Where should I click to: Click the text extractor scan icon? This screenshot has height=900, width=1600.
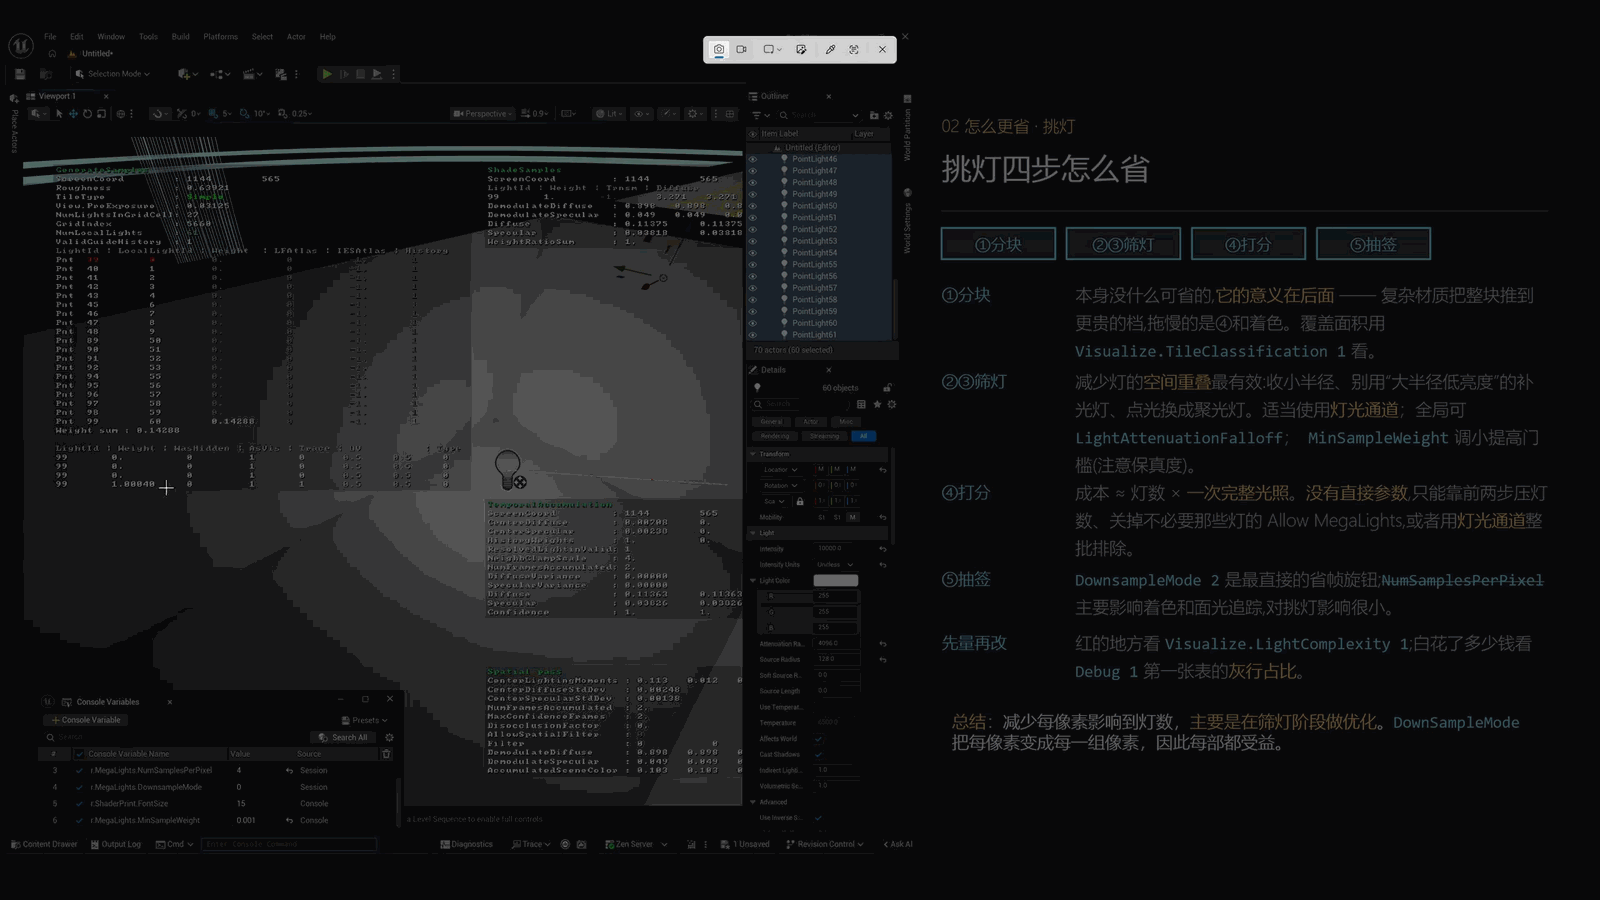(854, 49)
